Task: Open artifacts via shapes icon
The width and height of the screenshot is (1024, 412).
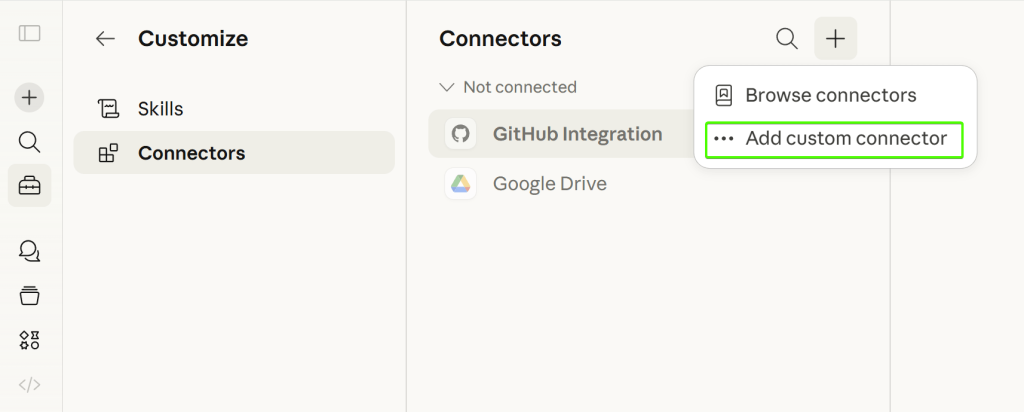Action: click(30, 340)
